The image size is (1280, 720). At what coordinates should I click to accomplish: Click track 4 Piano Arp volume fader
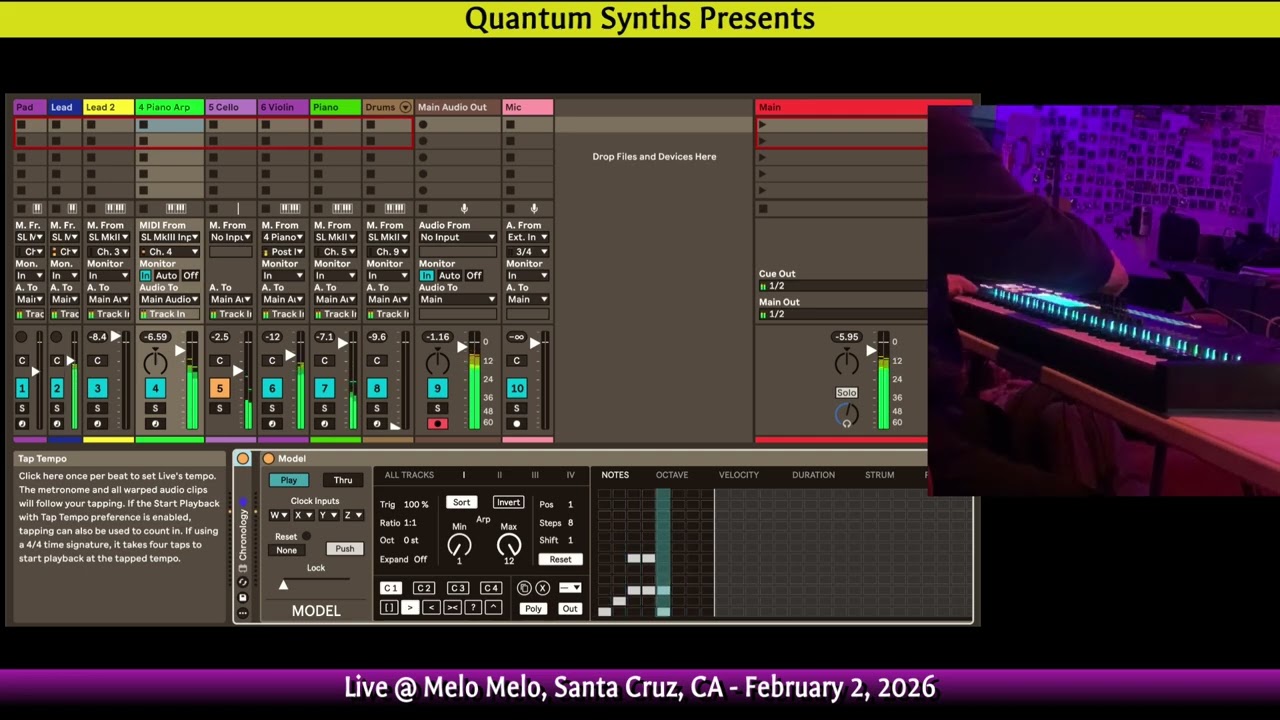179,350
